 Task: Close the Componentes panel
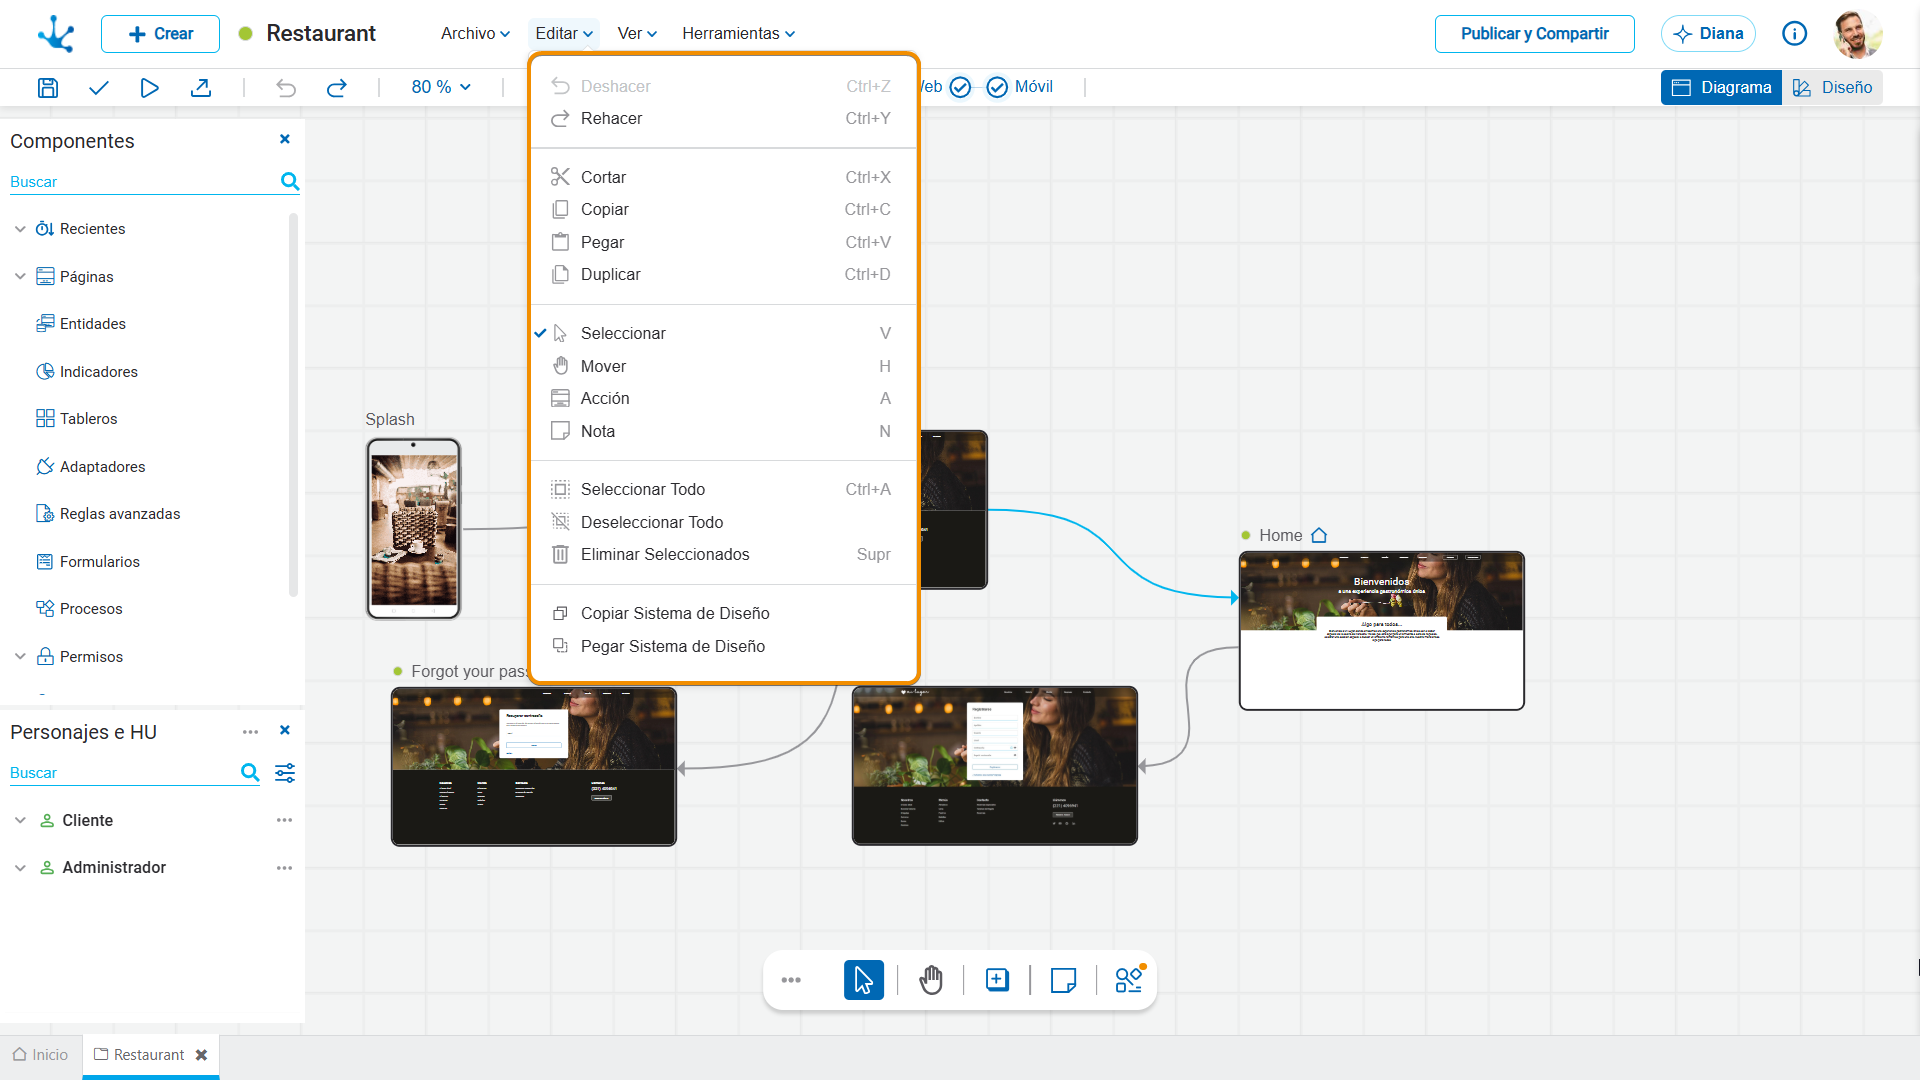click(x=285, y=139)
